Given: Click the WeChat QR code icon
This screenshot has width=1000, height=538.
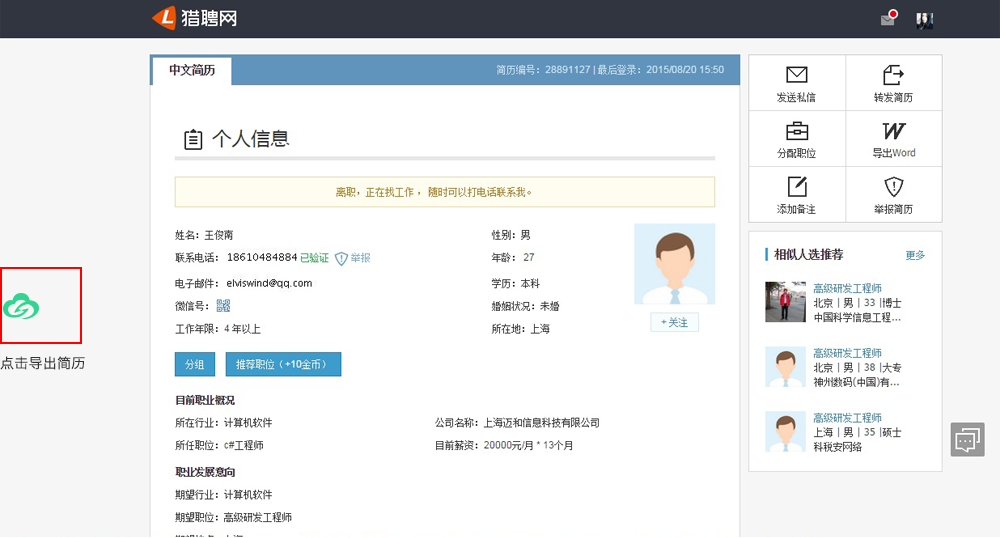Looking at the screenshot, I should 223,306.
